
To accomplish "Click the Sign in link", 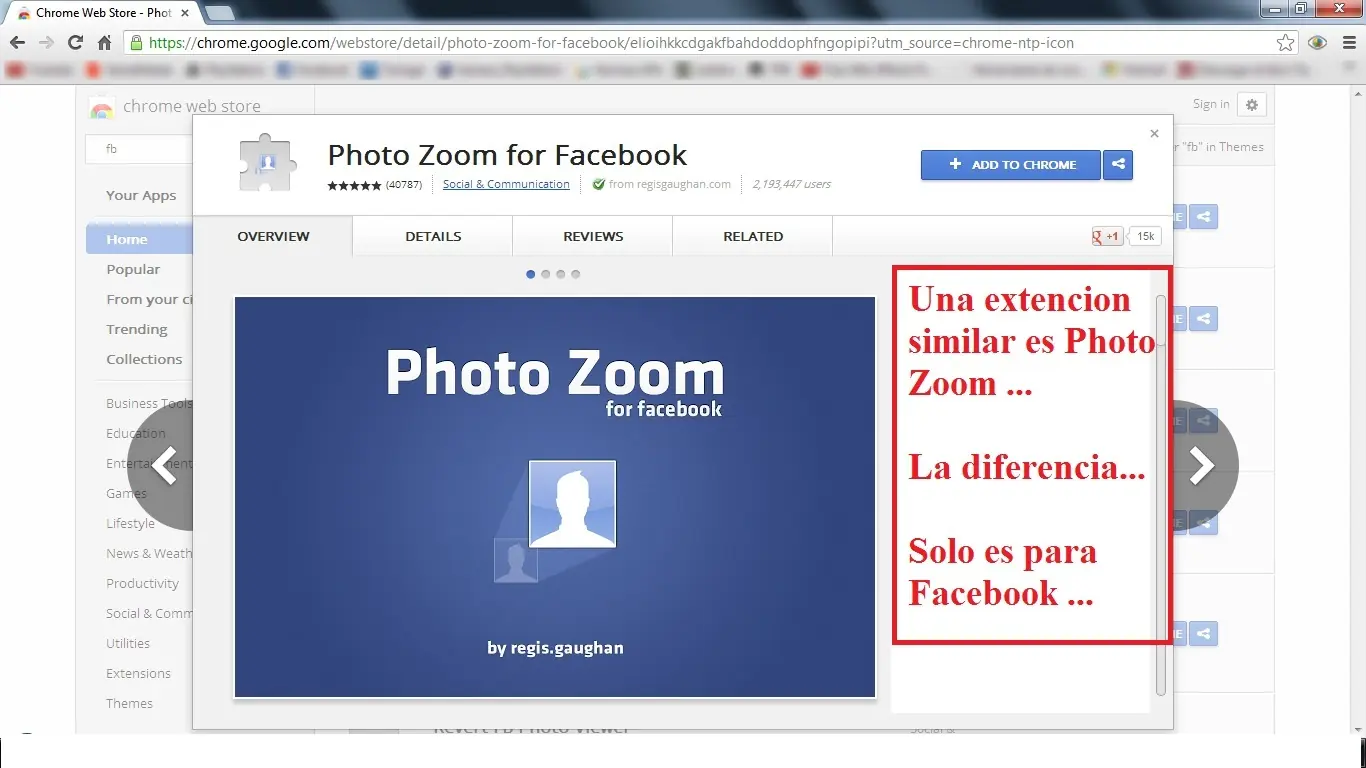I will click(1211, 104).
